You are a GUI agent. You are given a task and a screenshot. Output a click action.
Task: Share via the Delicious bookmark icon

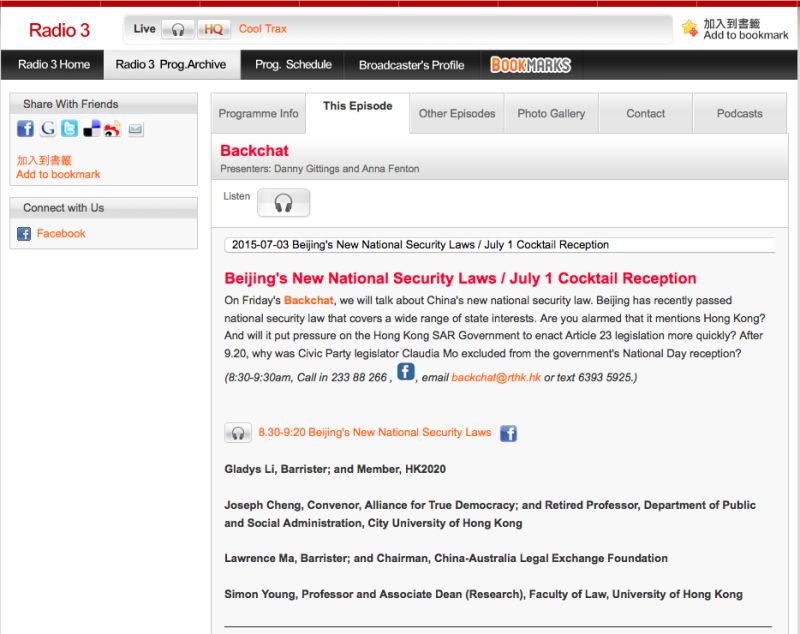tap(91, 129)
